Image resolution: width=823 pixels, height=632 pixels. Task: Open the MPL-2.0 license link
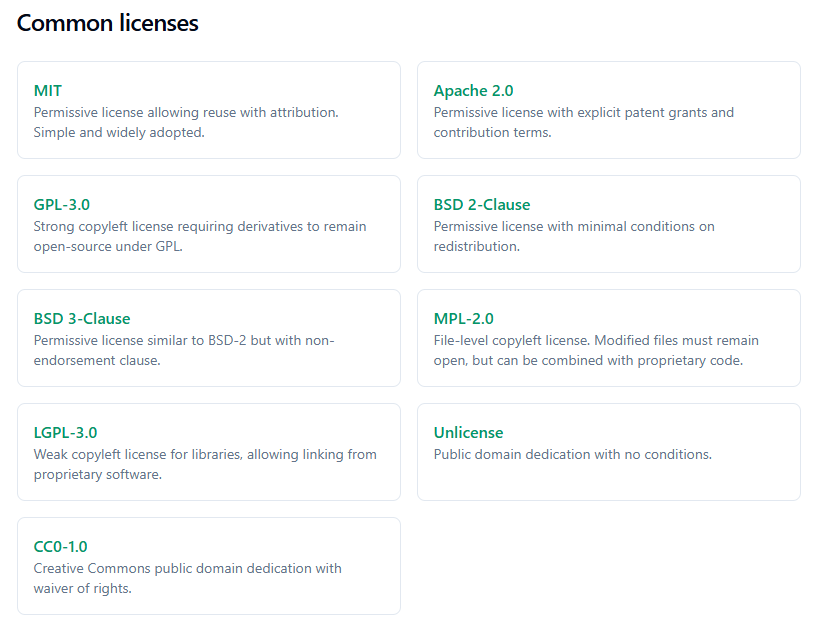coord(463,319)
